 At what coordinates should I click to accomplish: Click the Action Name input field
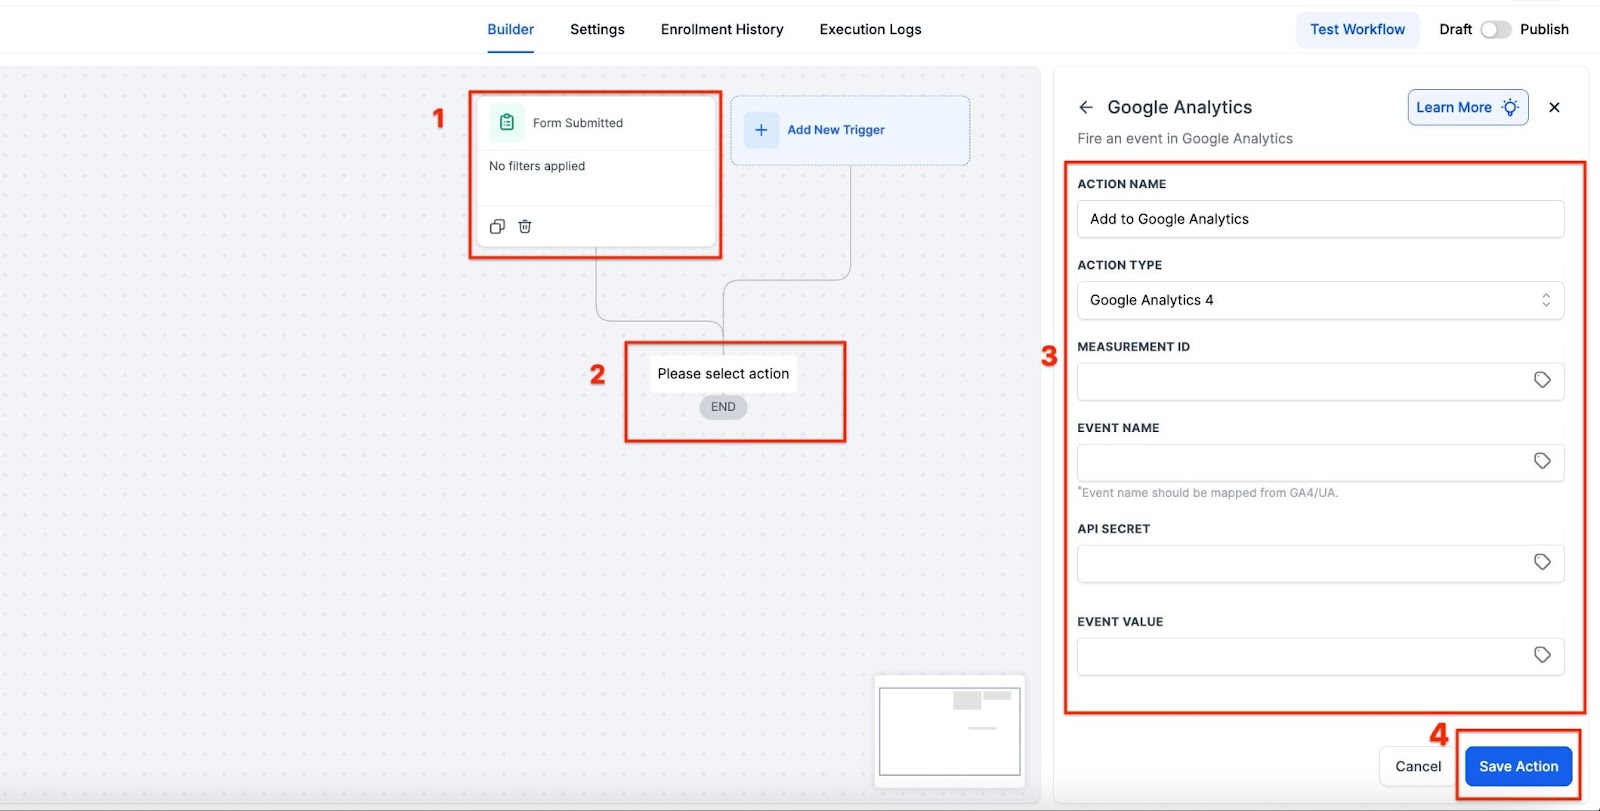pyautogui.click(x=1320, y=219)
